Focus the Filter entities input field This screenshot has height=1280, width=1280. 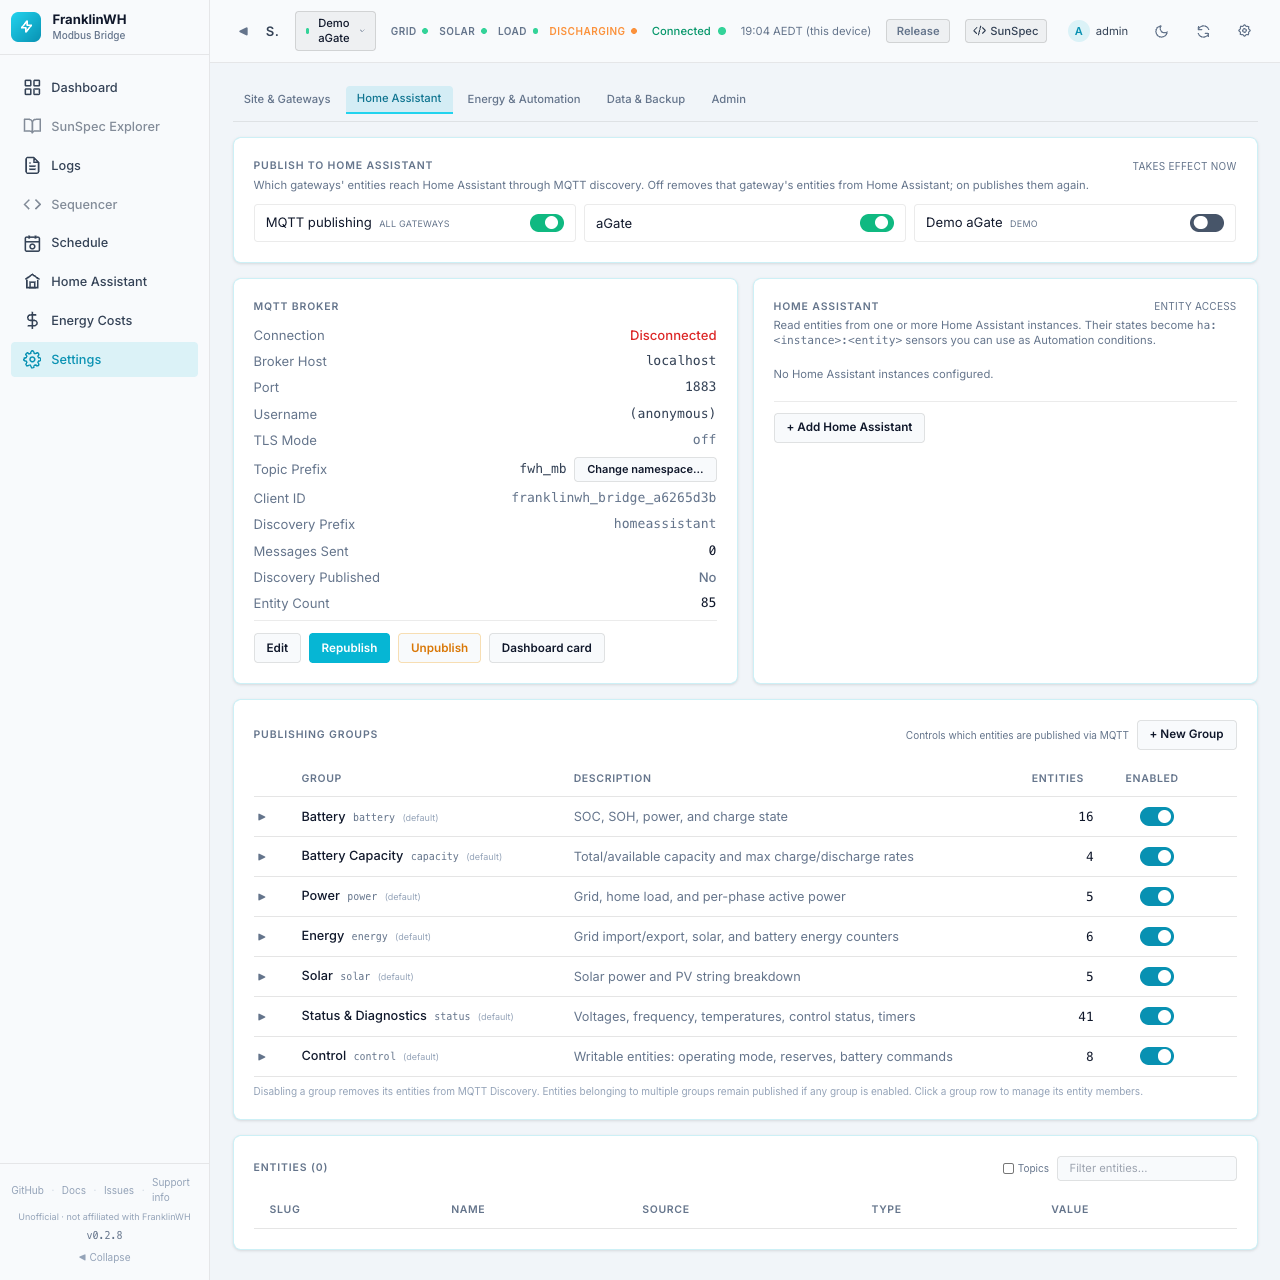pyautogui.click(x=1147, y=1168)
